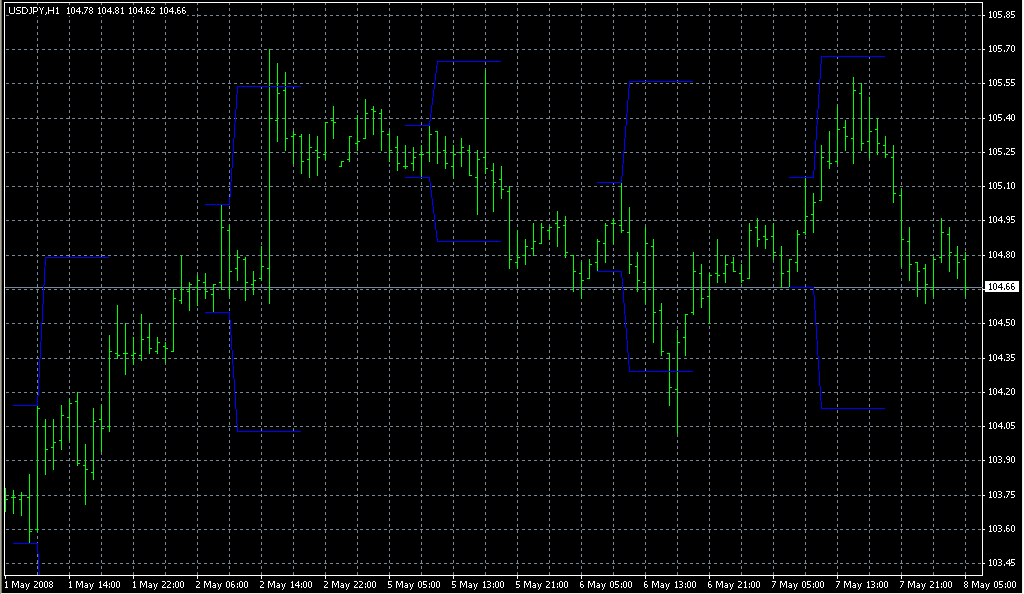Screen dimensions: 1024x594
Task: Click the 104.80 price axis label
Action: tap(1001, 255)
